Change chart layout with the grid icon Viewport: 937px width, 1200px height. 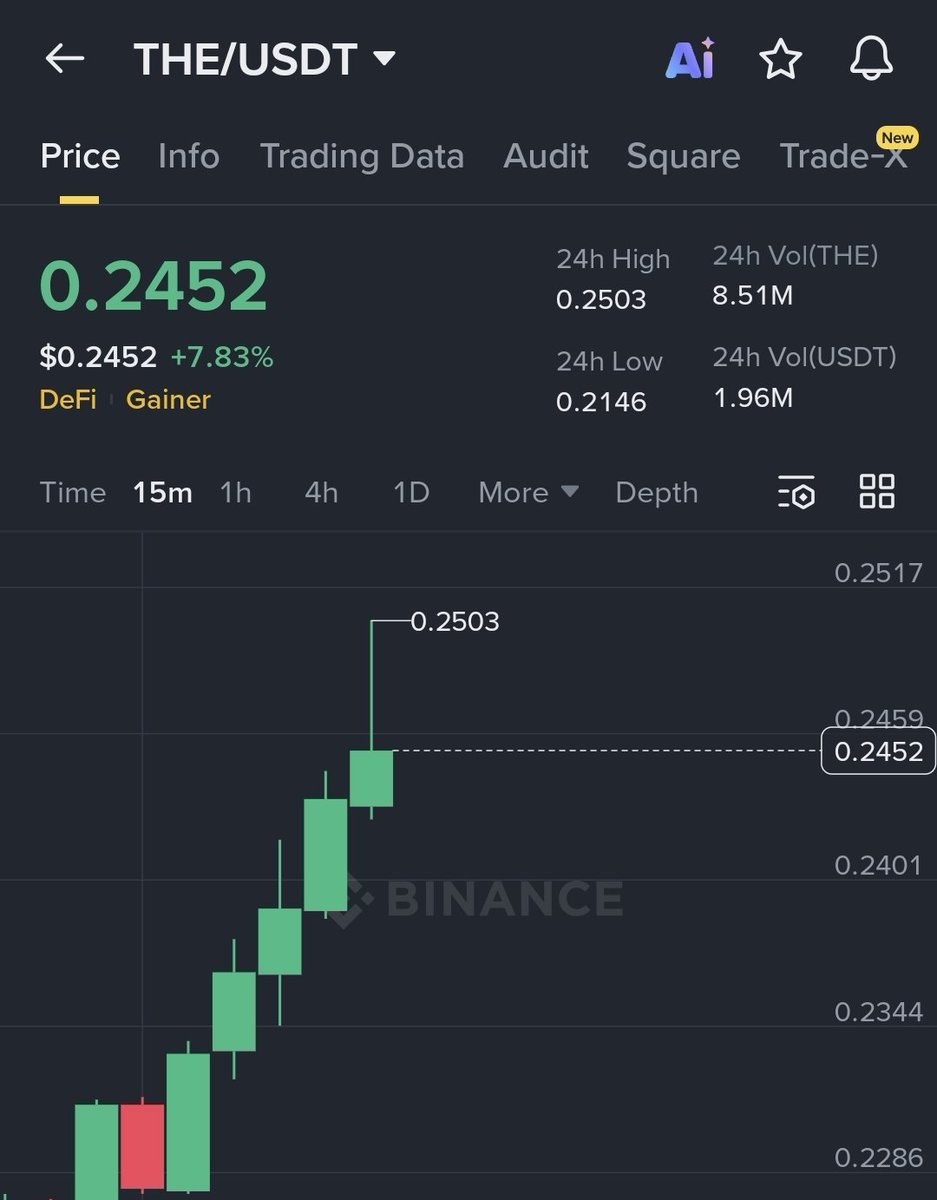point(876,492)
